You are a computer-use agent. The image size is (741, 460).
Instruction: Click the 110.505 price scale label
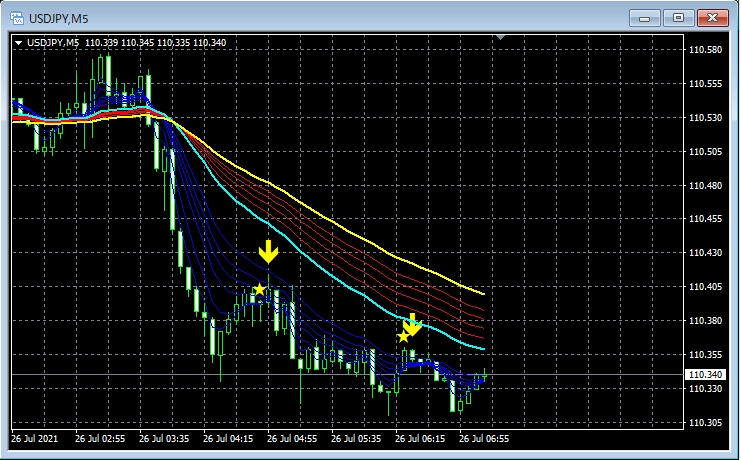pyautogui.click(x=706, y=151)
